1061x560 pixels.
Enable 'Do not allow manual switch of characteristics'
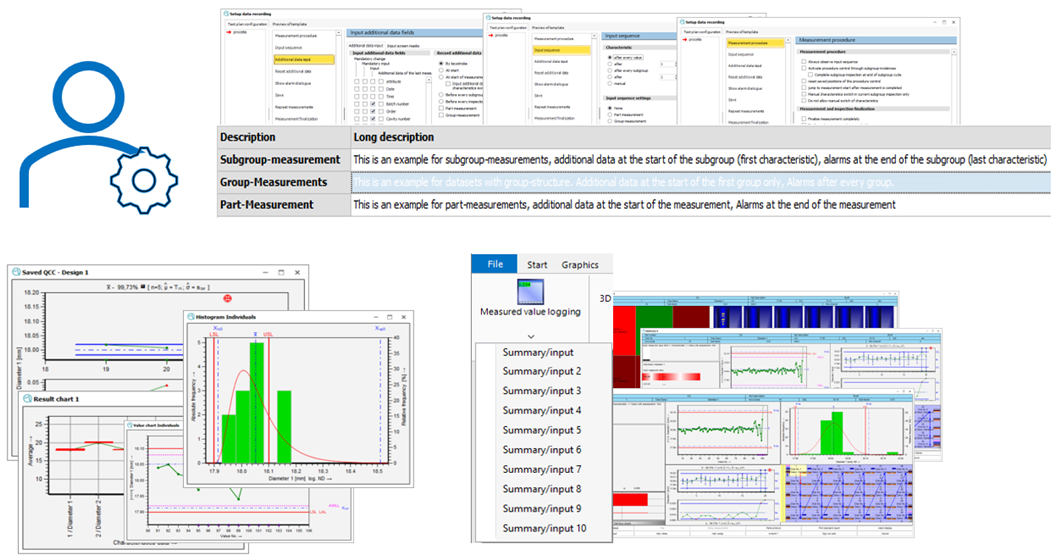tap(804, 101)
